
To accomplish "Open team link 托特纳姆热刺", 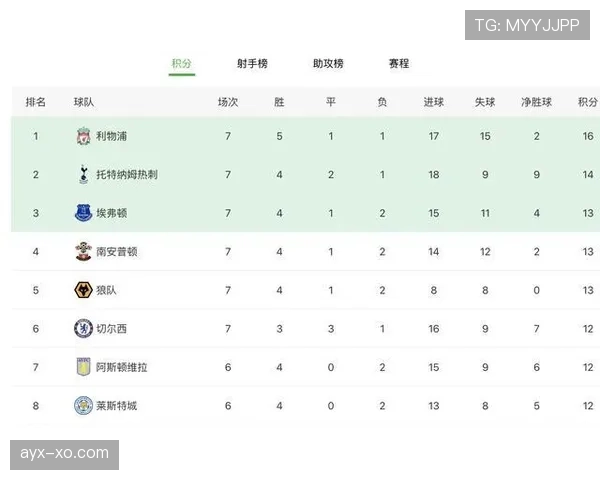I will 127,174.
